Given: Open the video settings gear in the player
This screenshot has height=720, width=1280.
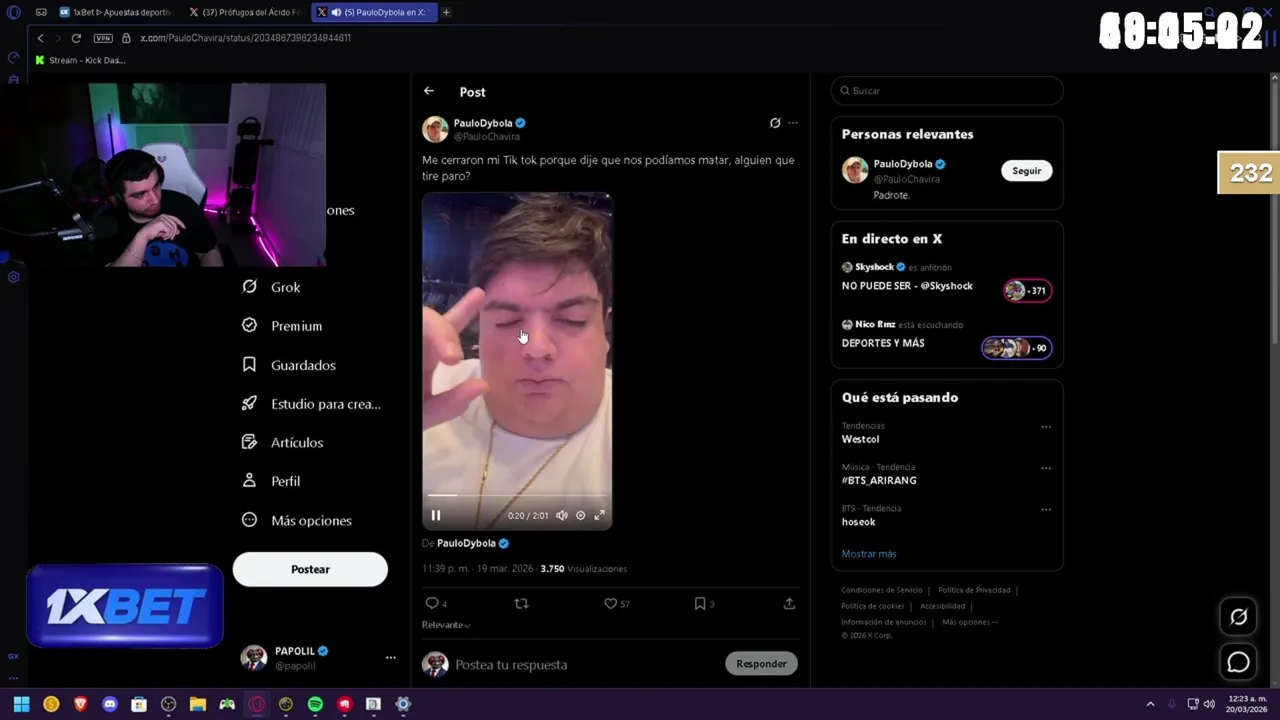Looking at the screenshot, I should (x=580, y=515).
